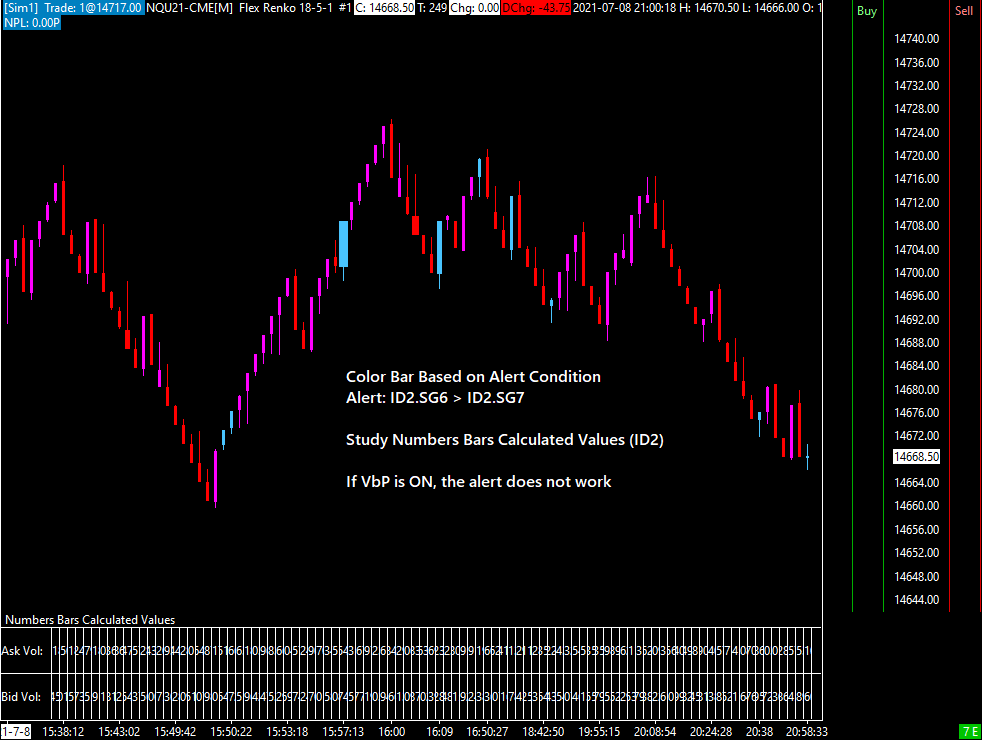
Task: Click the 16:00 time axis label
Action: (x=391, y=731)
